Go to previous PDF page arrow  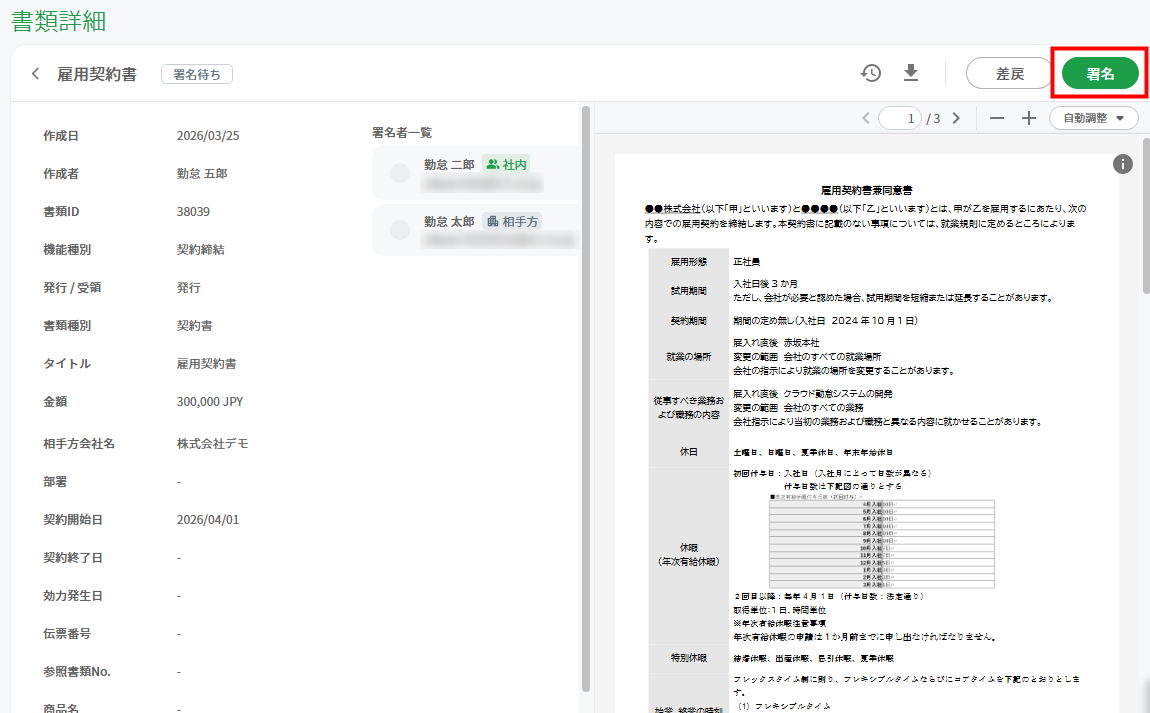[866, 118]
